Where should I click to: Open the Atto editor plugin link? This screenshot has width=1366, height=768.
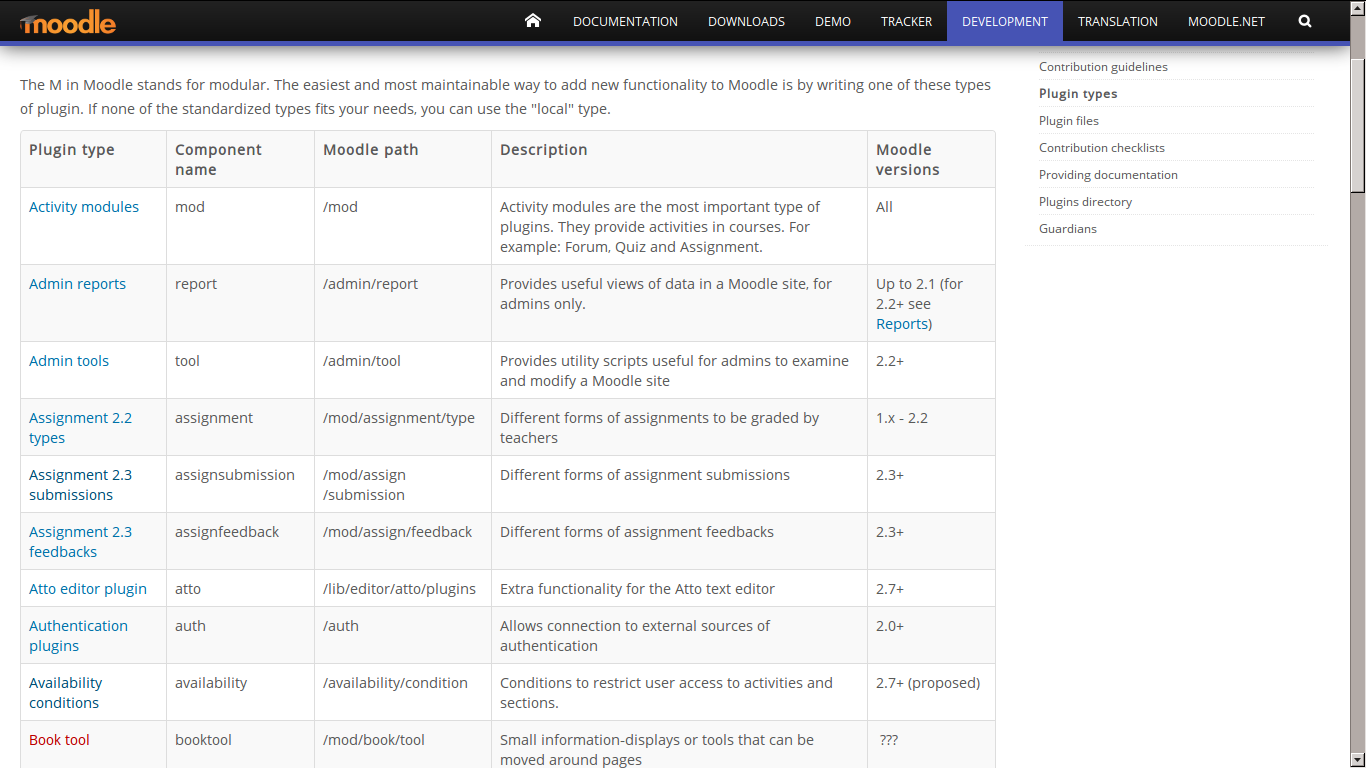[88, 589]
